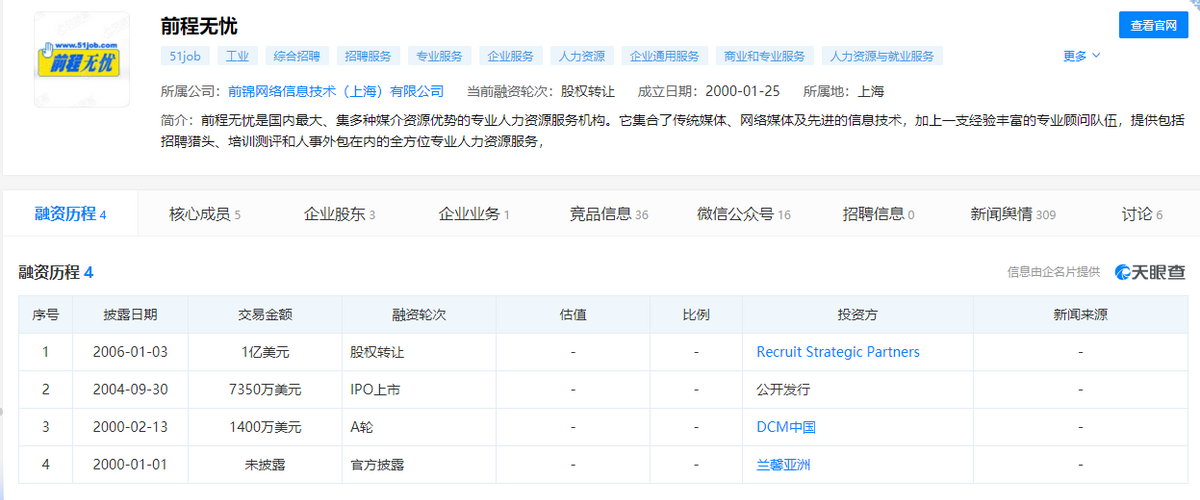This screenshot has height=500, width=1200.
Task: Open the DCM中国 investor link
Action: click(786, 427)
